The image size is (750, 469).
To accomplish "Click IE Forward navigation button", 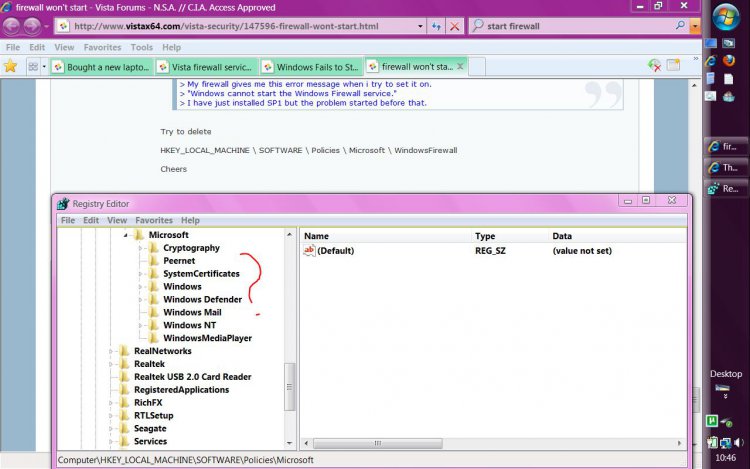I will (x=32, y=26).
